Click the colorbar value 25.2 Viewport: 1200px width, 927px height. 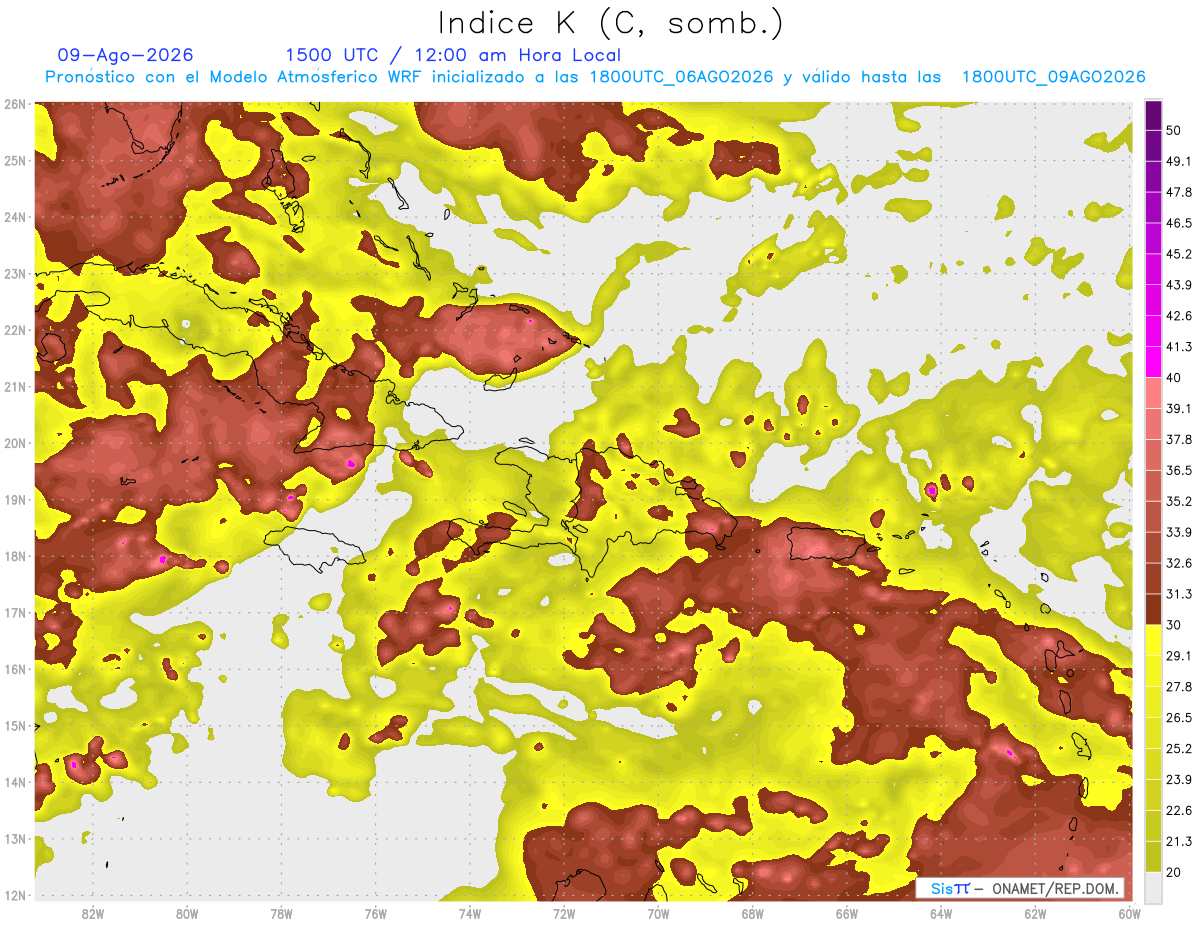click(x=1179, y=749)
